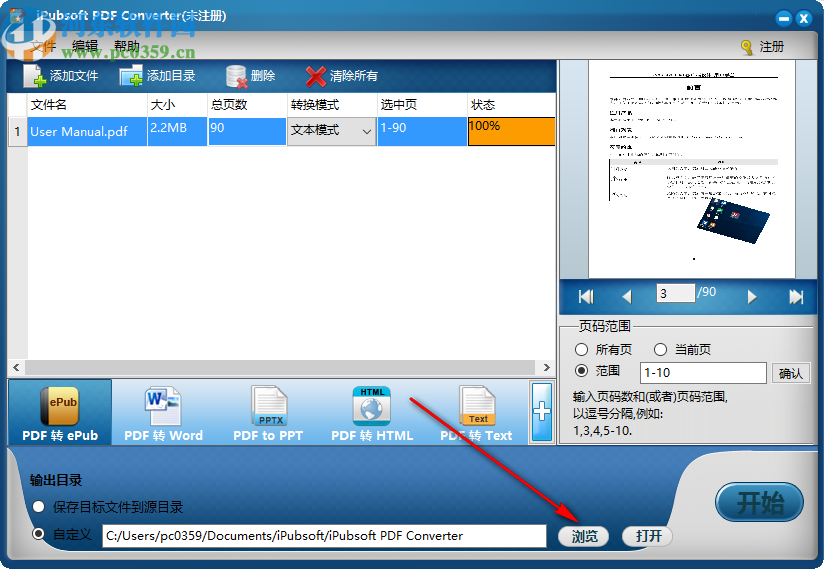Click the Status (状态) column header
This screenshot has width=824, height=569.
coord(511,105)
